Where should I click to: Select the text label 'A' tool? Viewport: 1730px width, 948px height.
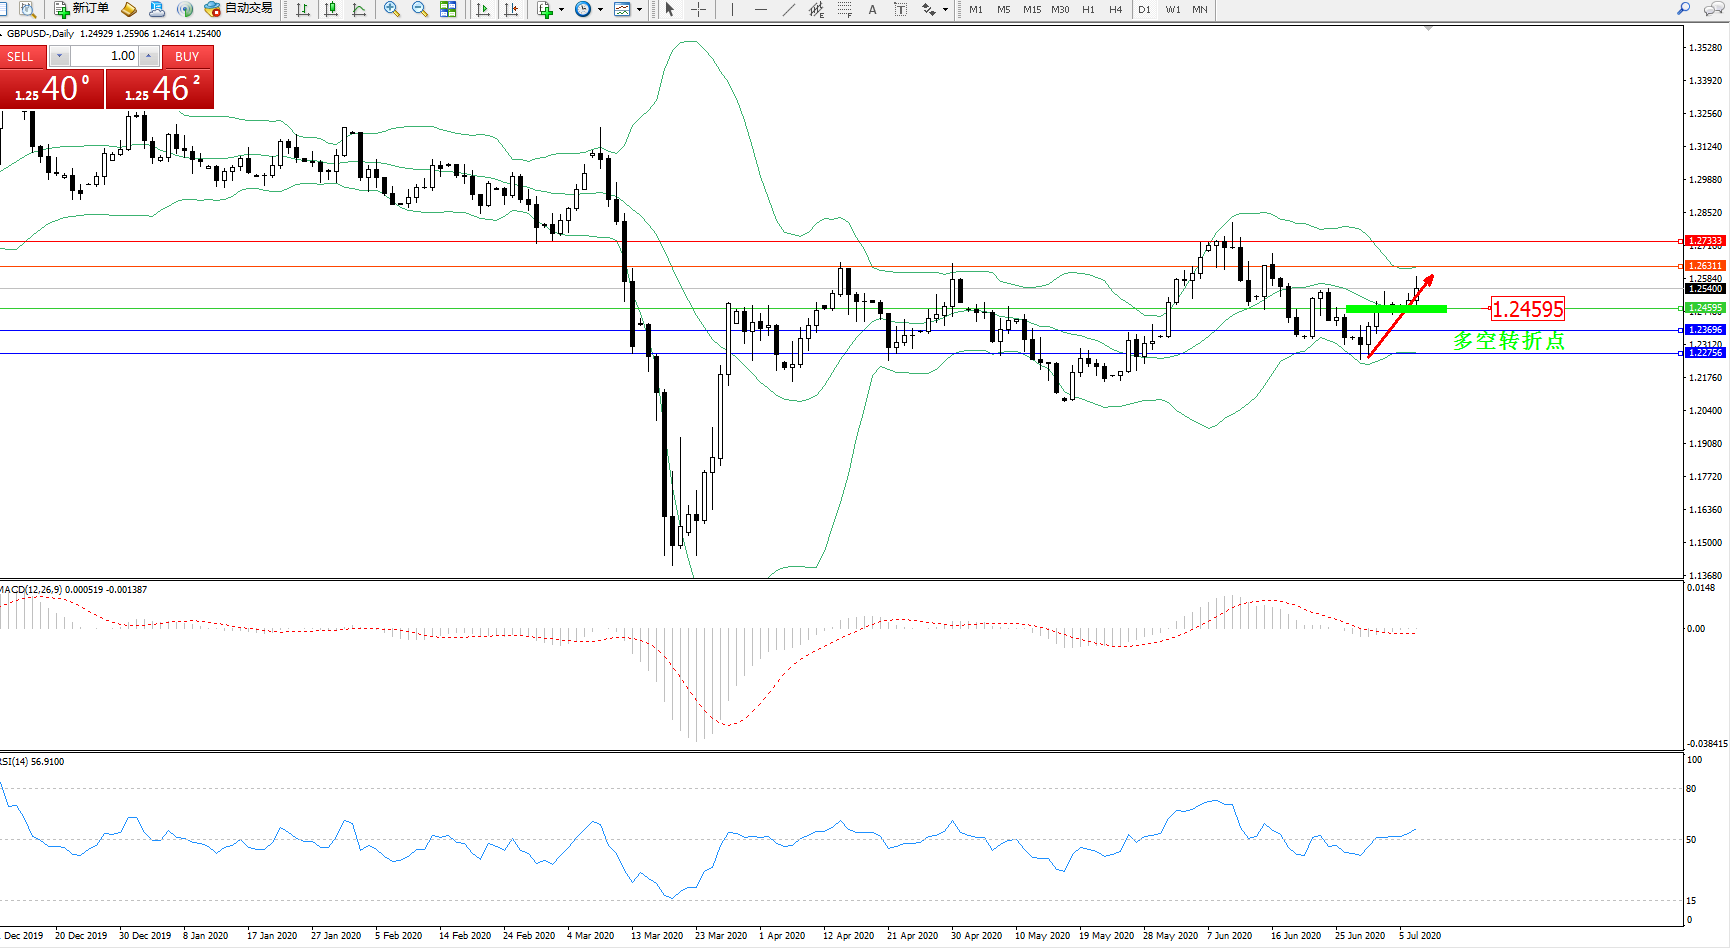point(872,9)
